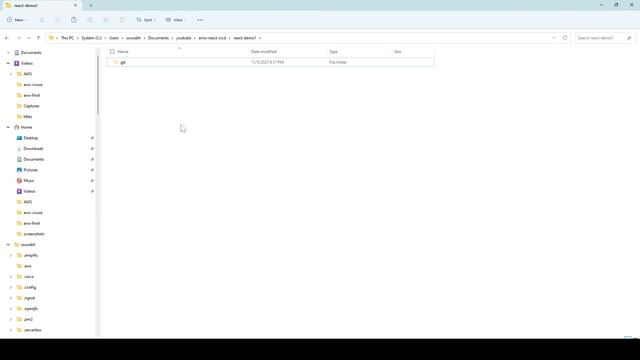Image resolution: width=640 pixels, height=360 pixels.
Task: Open Downloads in the sidebar
Action: coord(33,149)
